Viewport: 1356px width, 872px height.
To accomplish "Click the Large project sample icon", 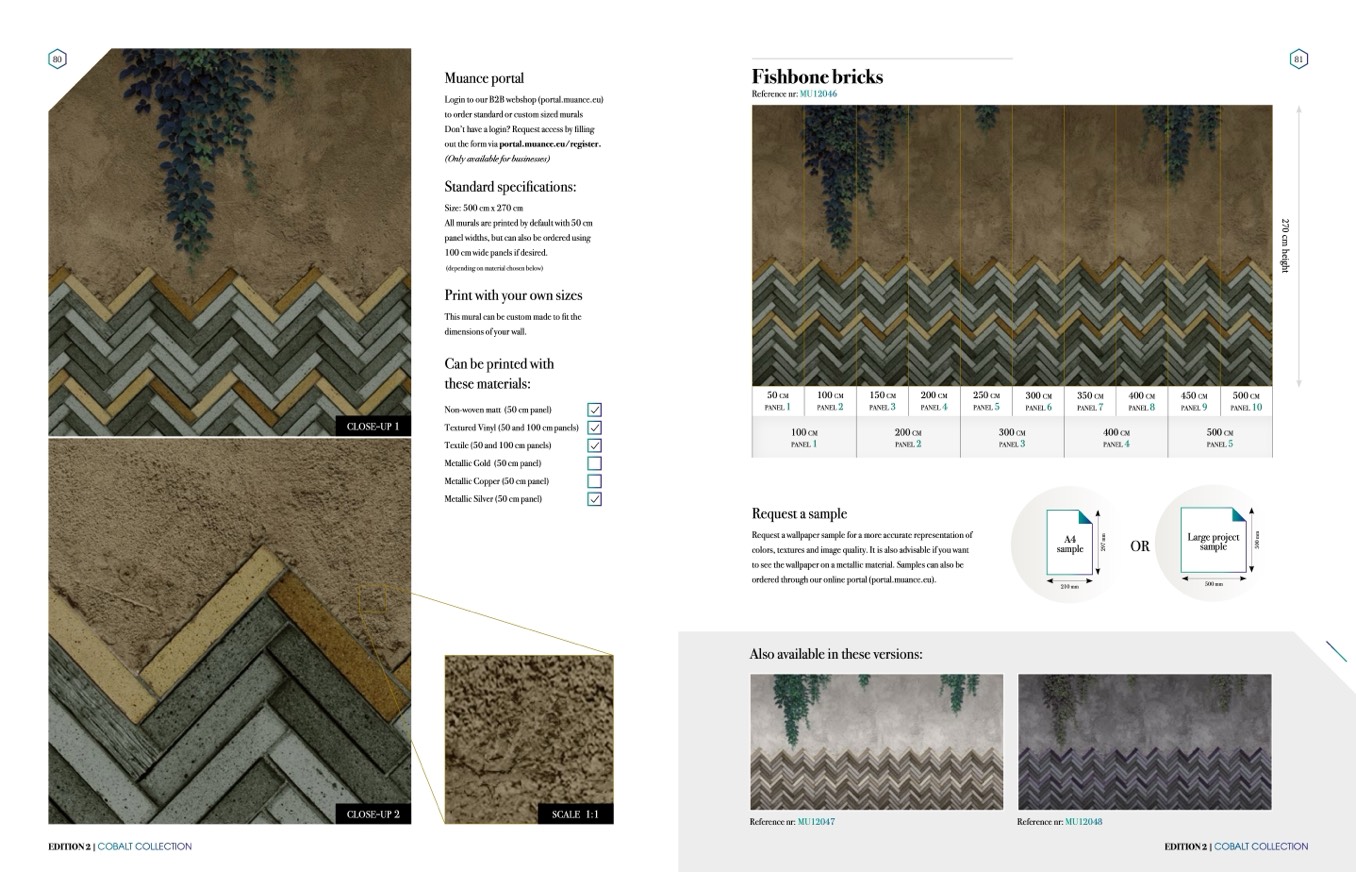I will (x=1212, y=541).
